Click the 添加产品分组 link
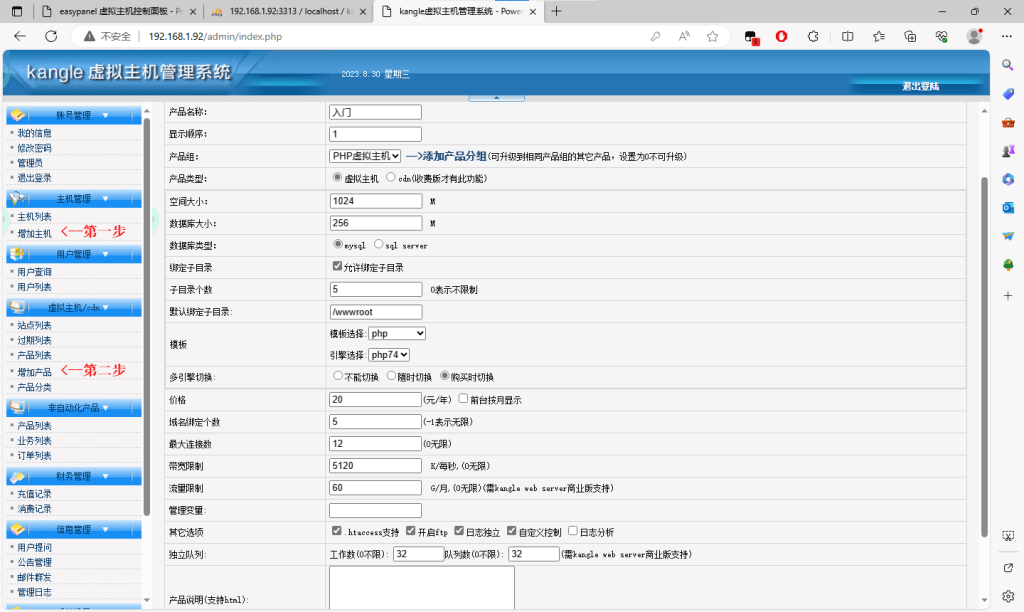Viewport: 1024px width, 612px height. tap(446, 156)
